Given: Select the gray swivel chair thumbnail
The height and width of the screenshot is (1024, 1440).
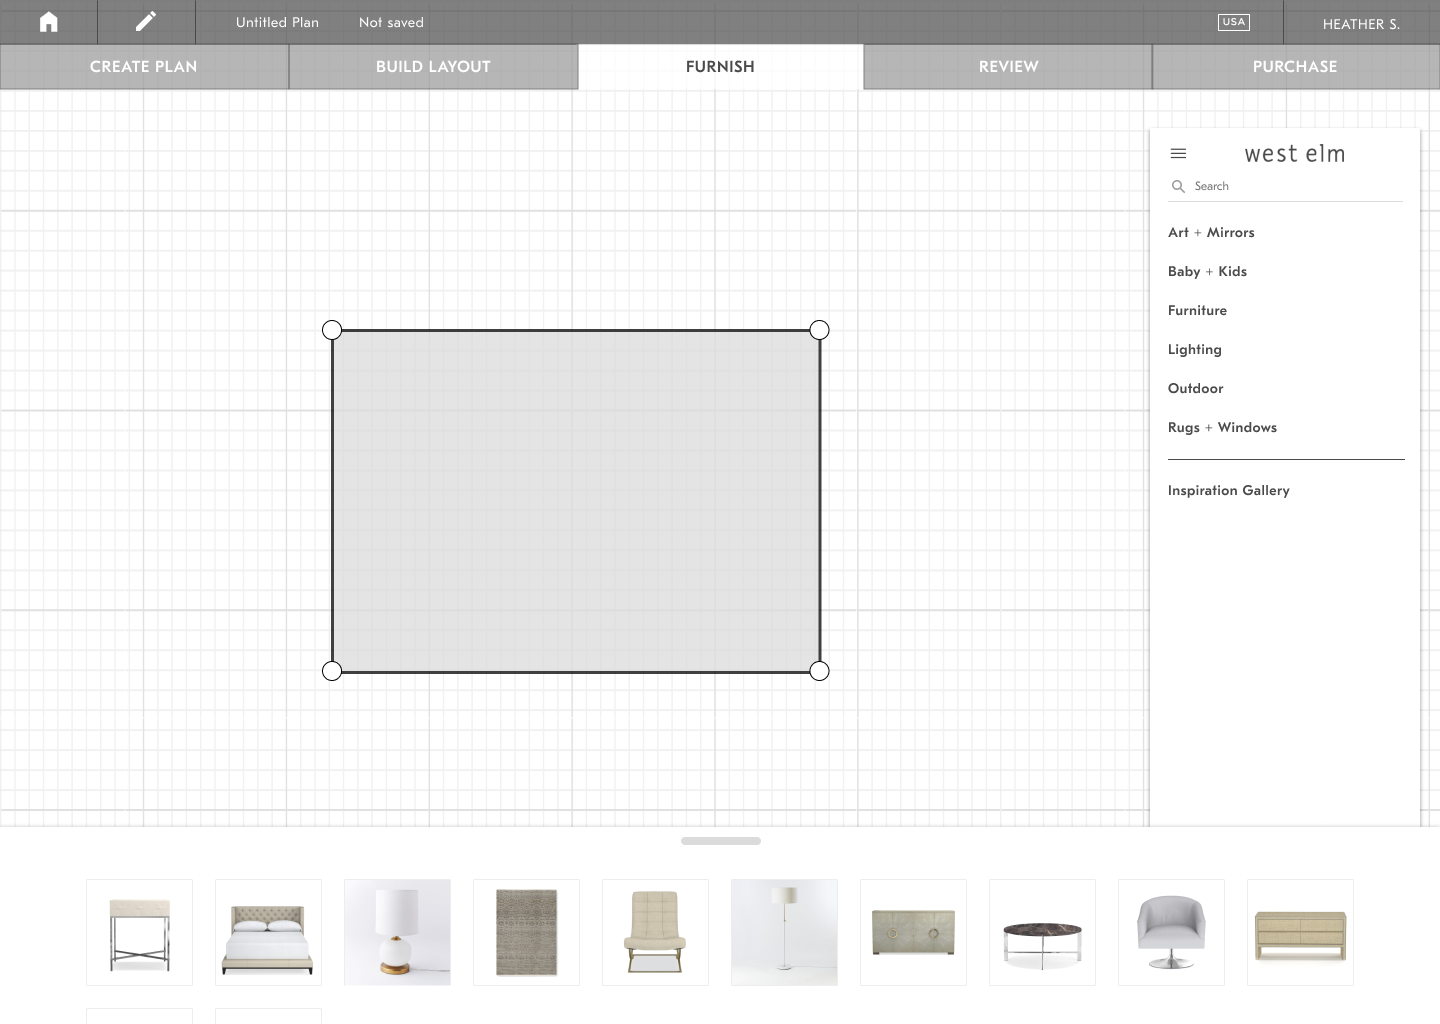Looking at the screenshot, I should pos(1171,932).
